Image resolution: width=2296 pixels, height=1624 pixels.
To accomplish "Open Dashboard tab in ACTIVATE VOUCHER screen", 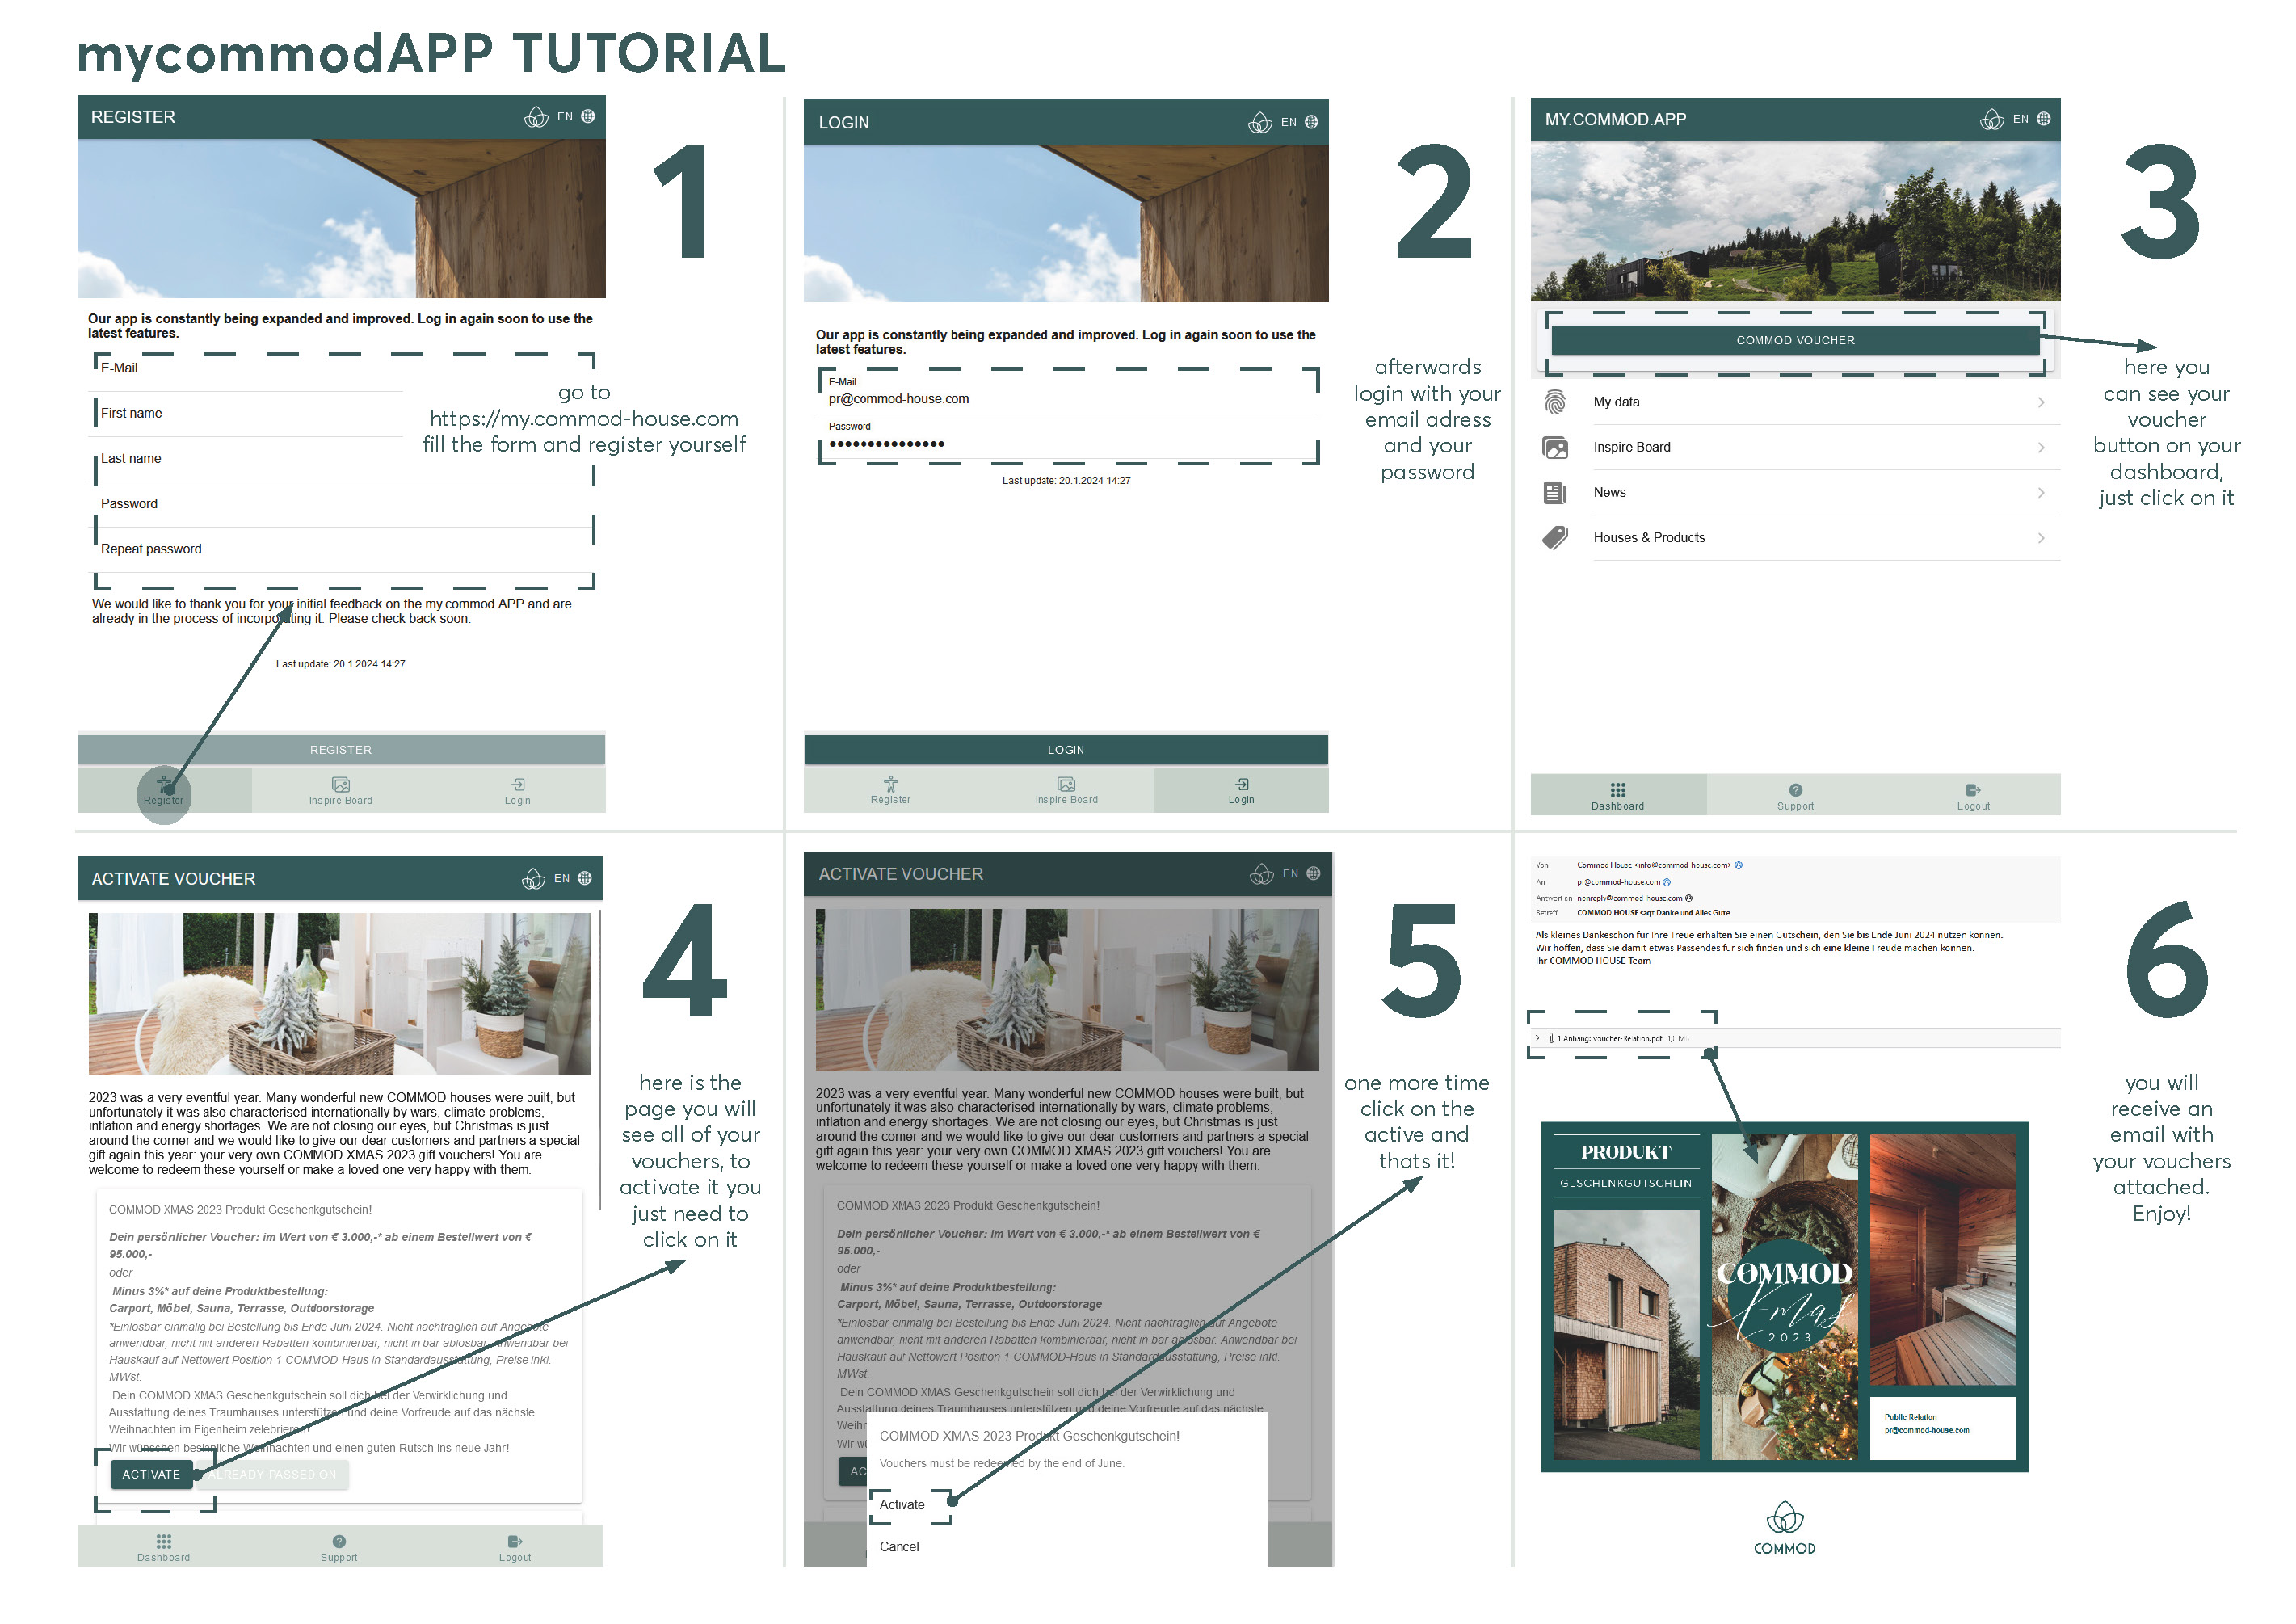I will pyautogui.click(x=164, y=1548).
